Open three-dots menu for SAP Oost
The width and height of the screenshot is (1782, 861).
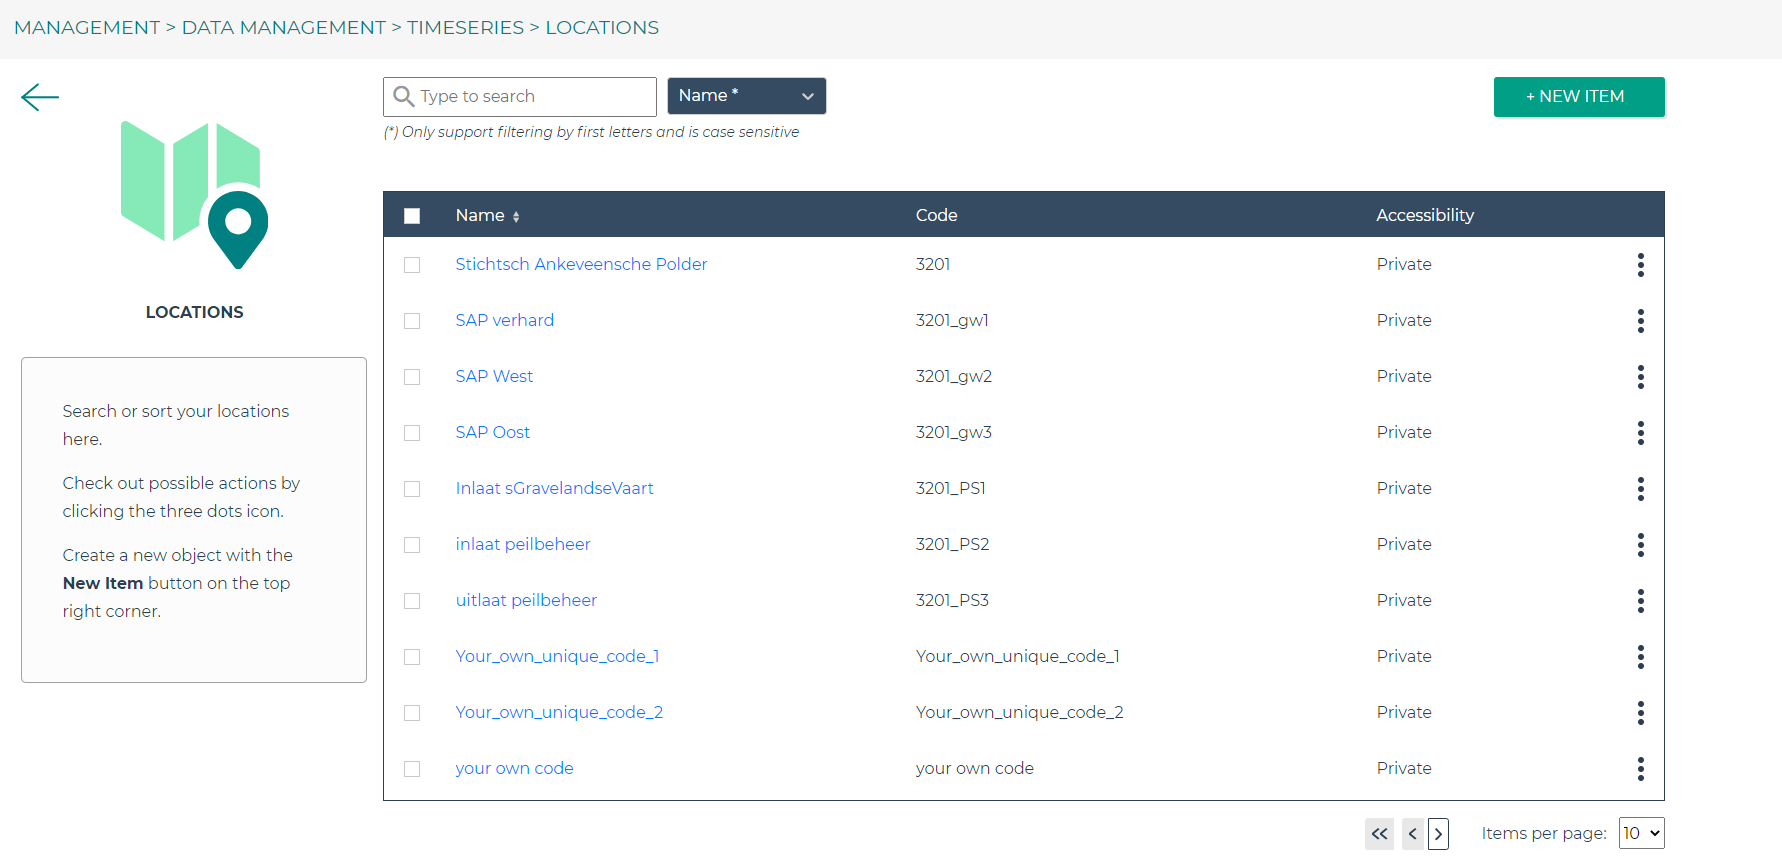pyautogui.click(x=1640, y=432)
